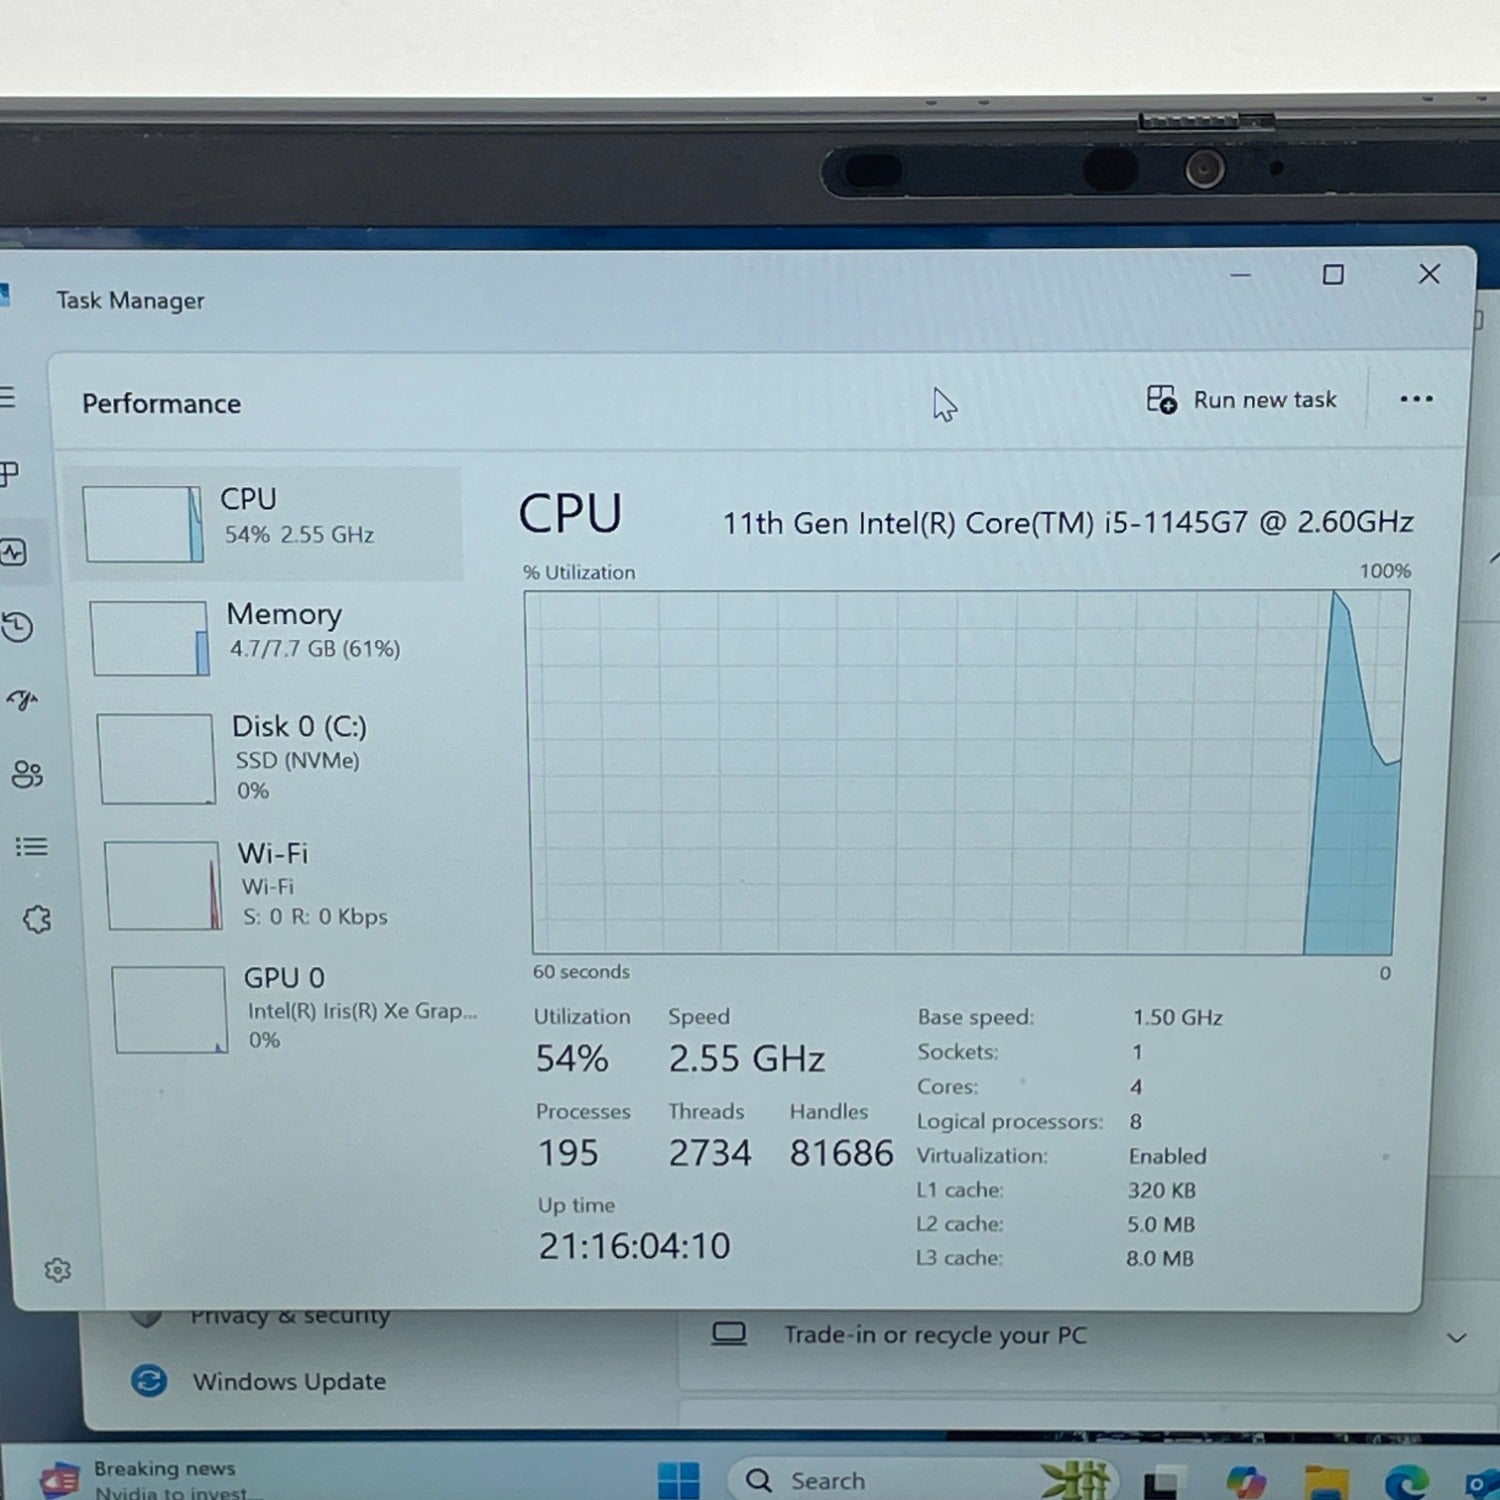Toggle the hamburger navigation menu

click(x=8, y=398)
